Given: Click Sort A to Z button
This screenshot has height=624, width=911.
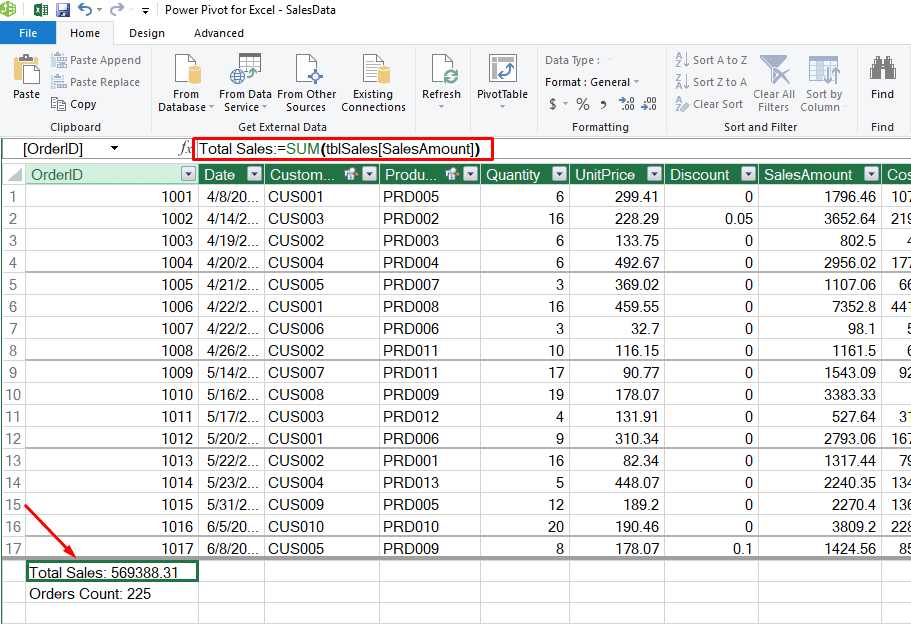Looking at the screenshot, I should (x=711, y=60).
